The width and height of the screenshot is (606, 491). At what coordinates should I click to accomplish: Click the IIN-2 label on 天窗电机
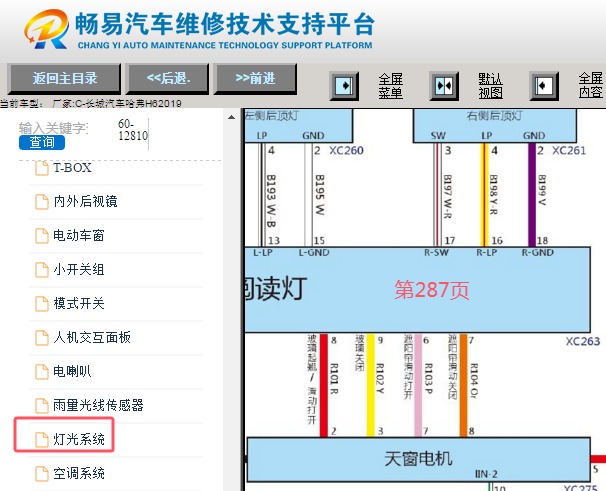pos(486,474)
